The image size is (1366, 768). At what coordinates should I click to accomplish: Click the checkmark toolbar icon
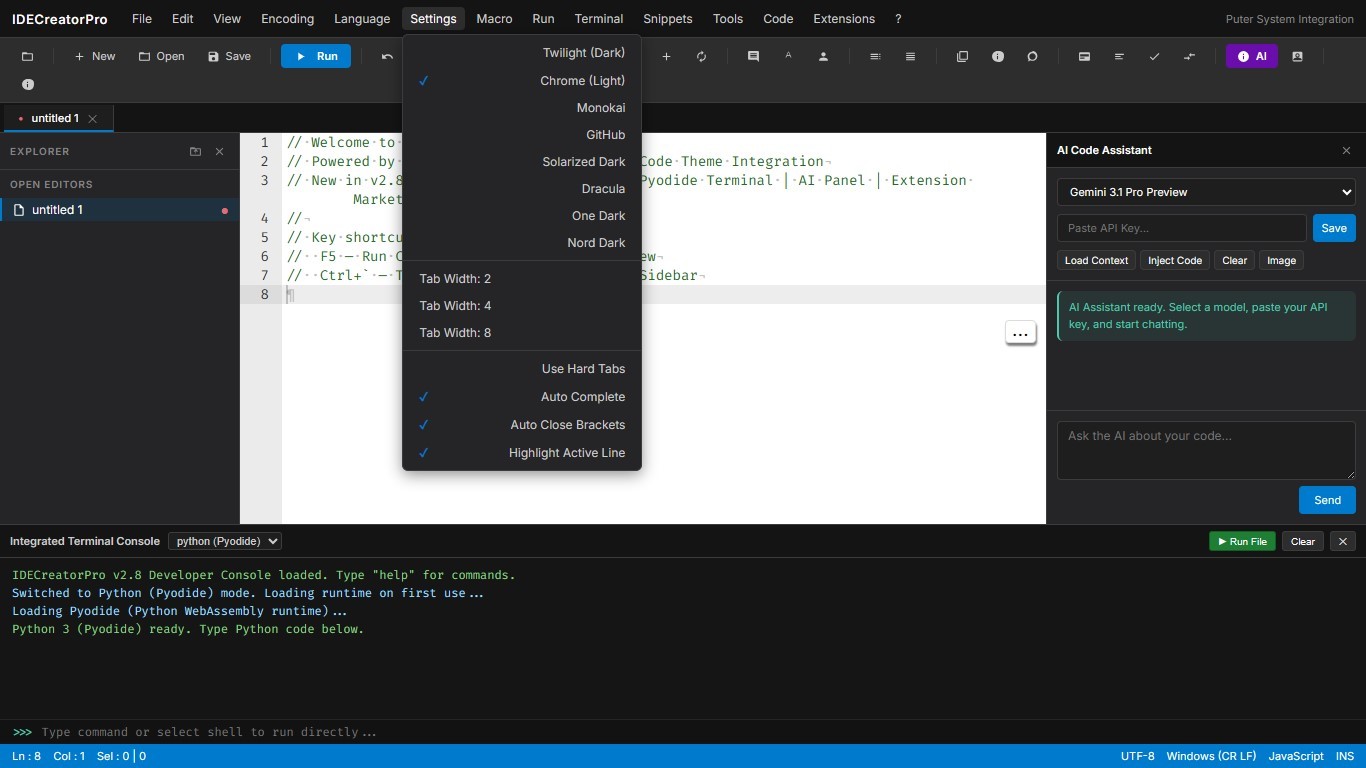tap(1154, 57)
